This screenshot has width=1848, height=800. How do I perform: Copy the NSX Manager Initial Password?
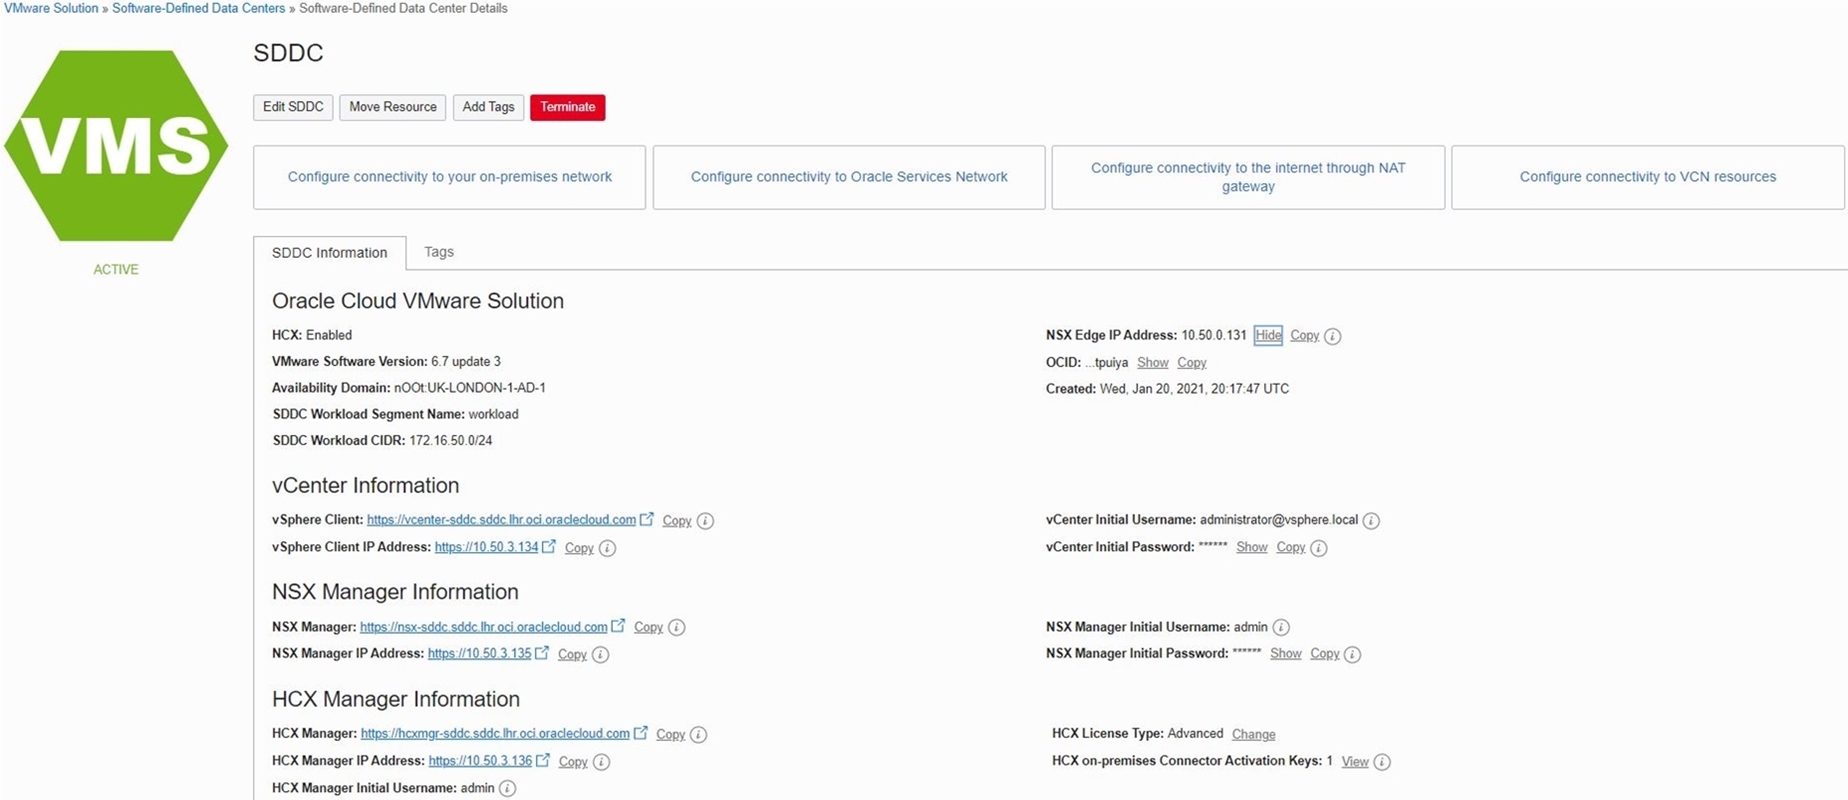1325,654
